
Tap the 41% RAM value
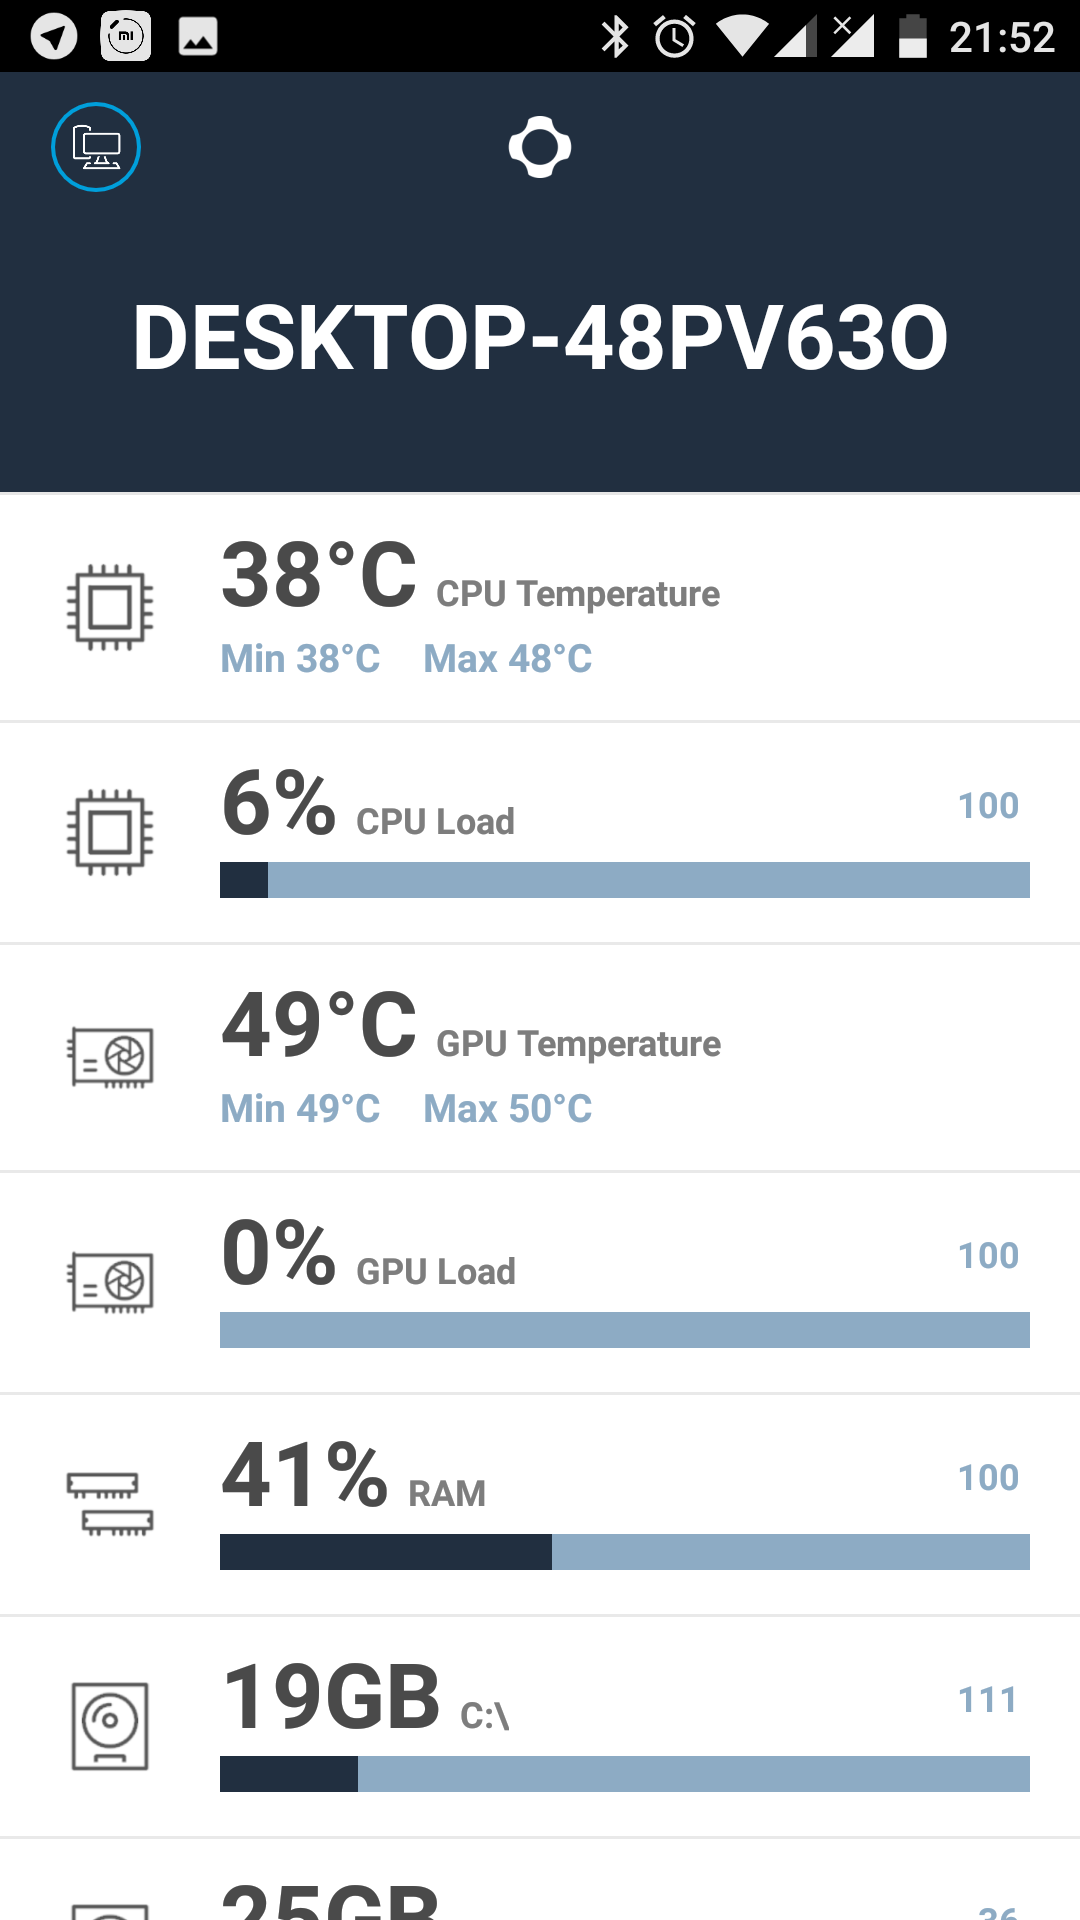pyautogui.click(x=304, y=1475)
